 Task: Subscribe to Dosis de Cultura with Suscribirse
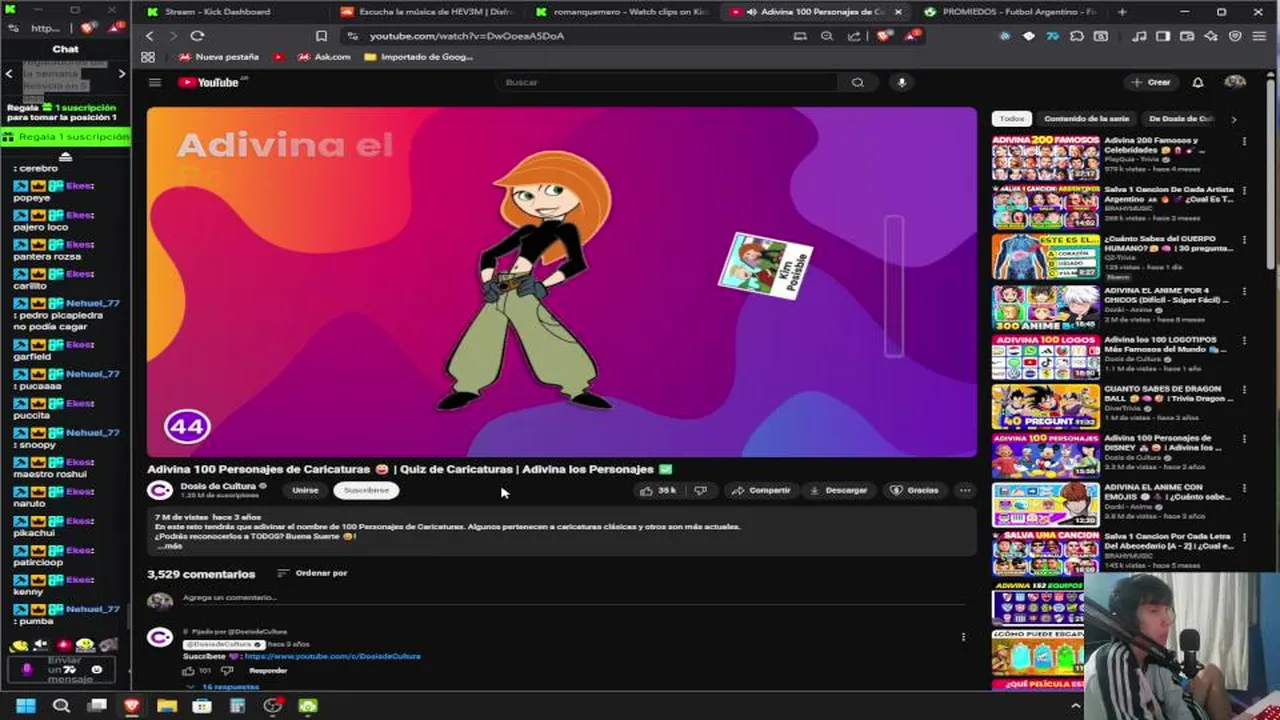click(366, 490)
